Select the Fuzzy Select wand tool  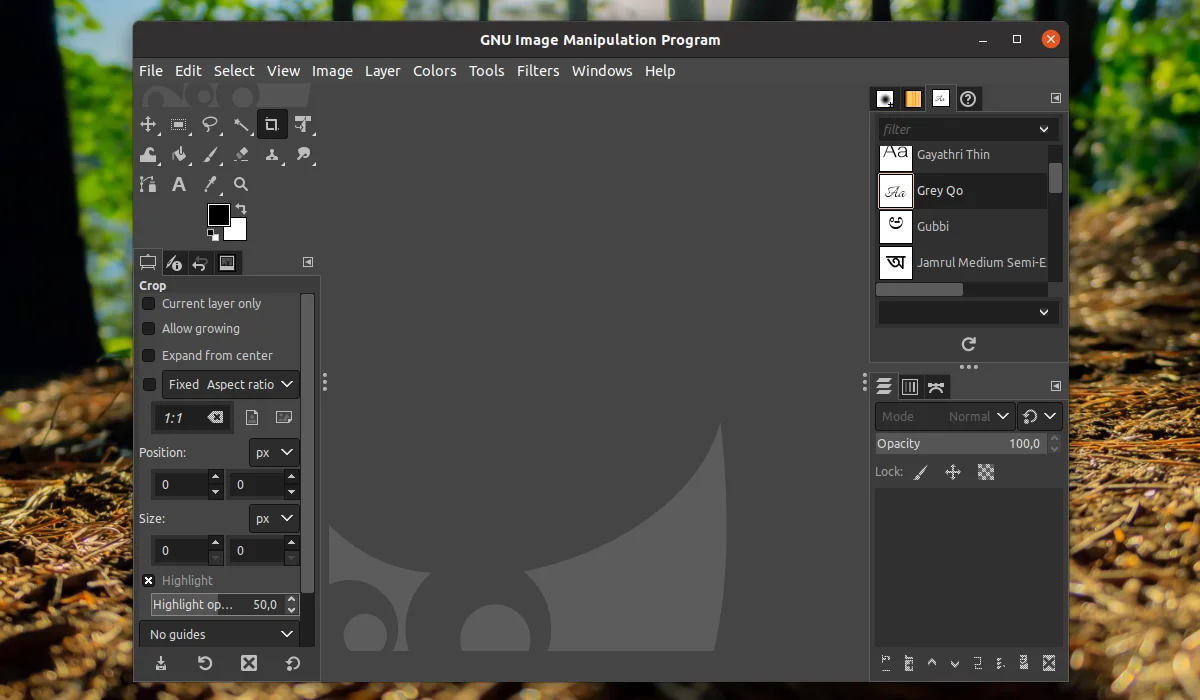tap(241, 124)
